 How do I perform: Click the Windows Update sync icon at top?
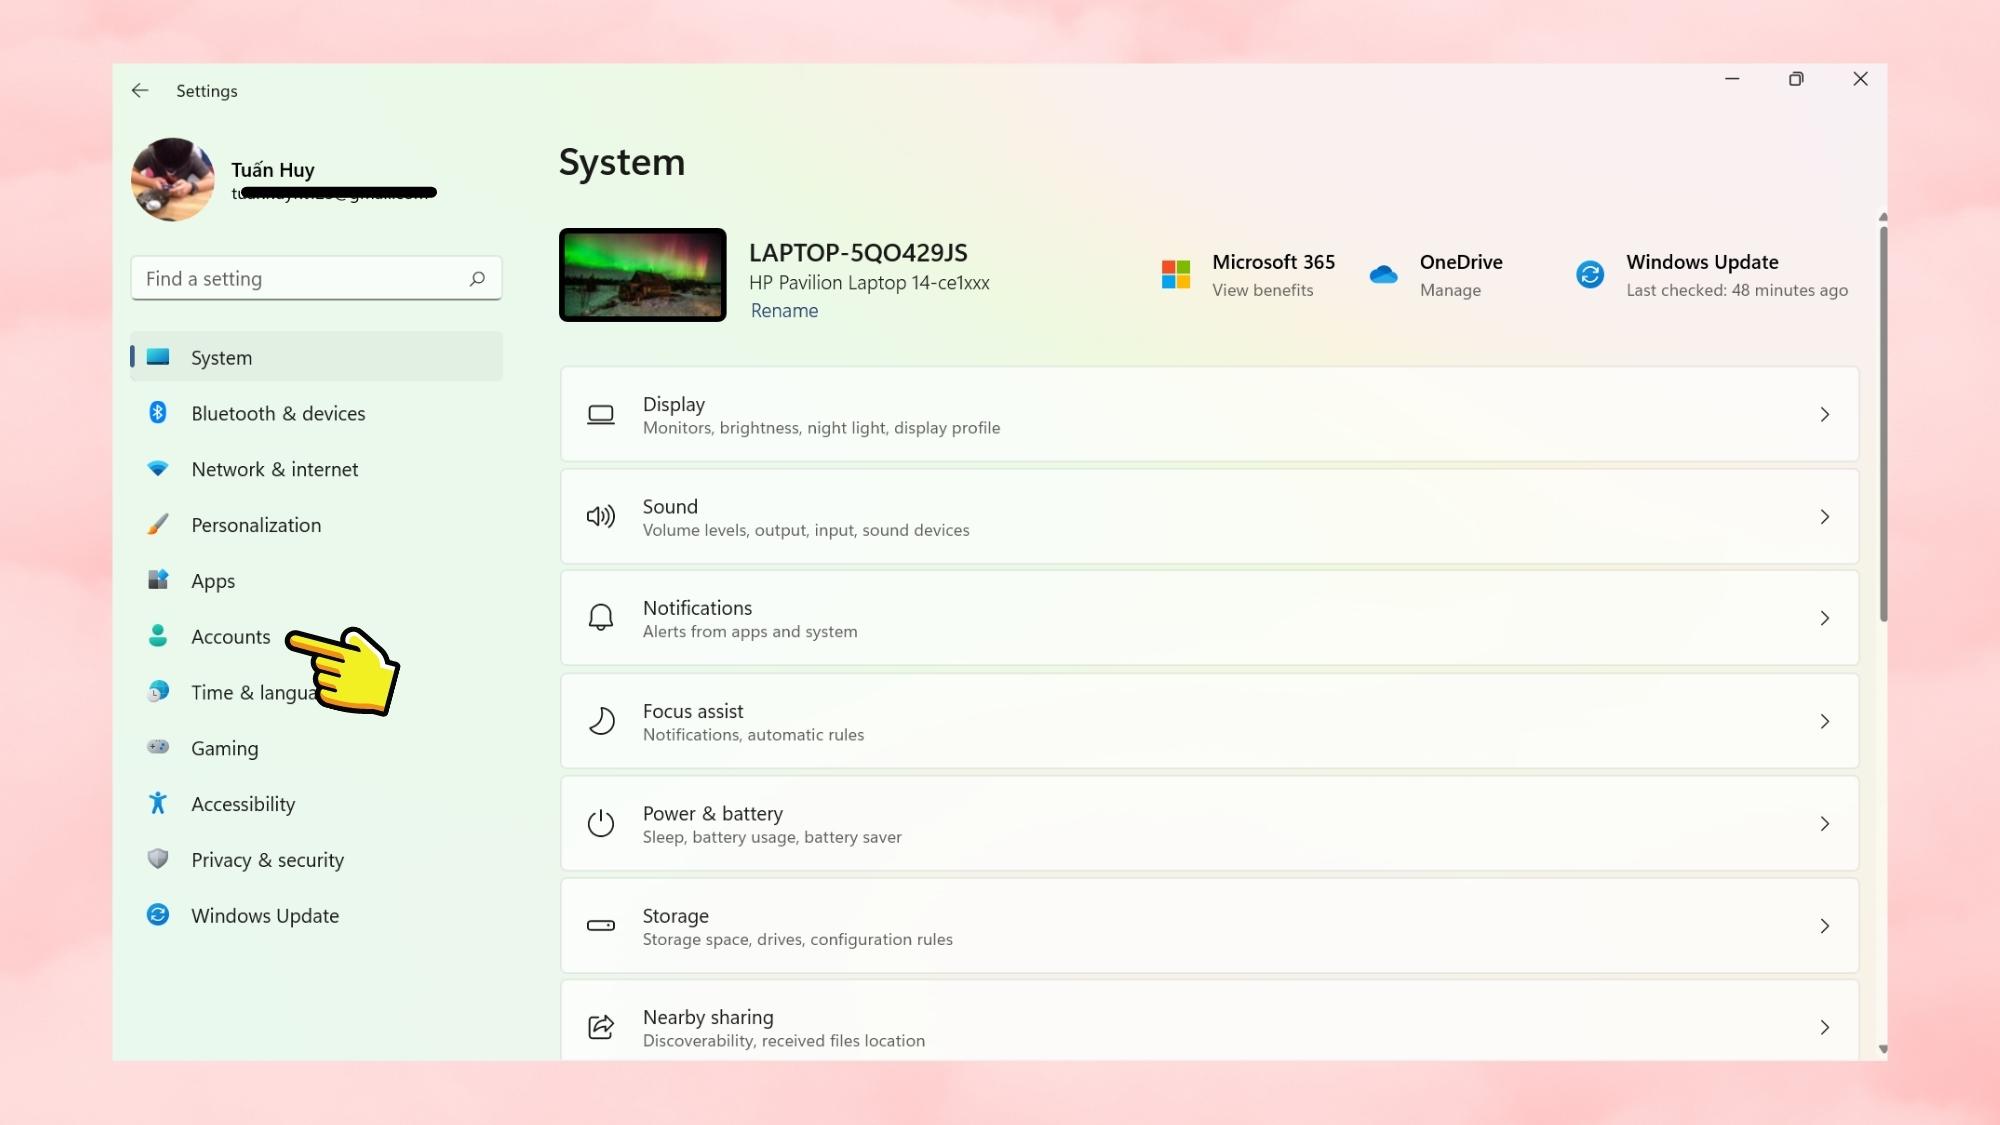(1590, 274)
